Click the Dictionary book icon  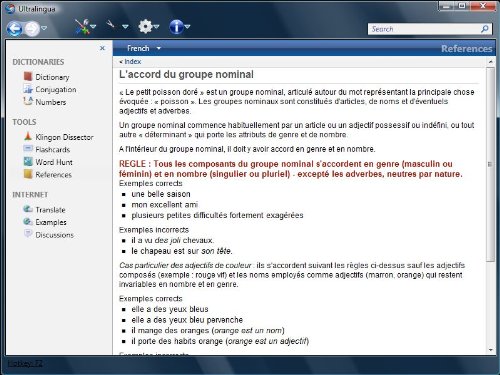28,76
